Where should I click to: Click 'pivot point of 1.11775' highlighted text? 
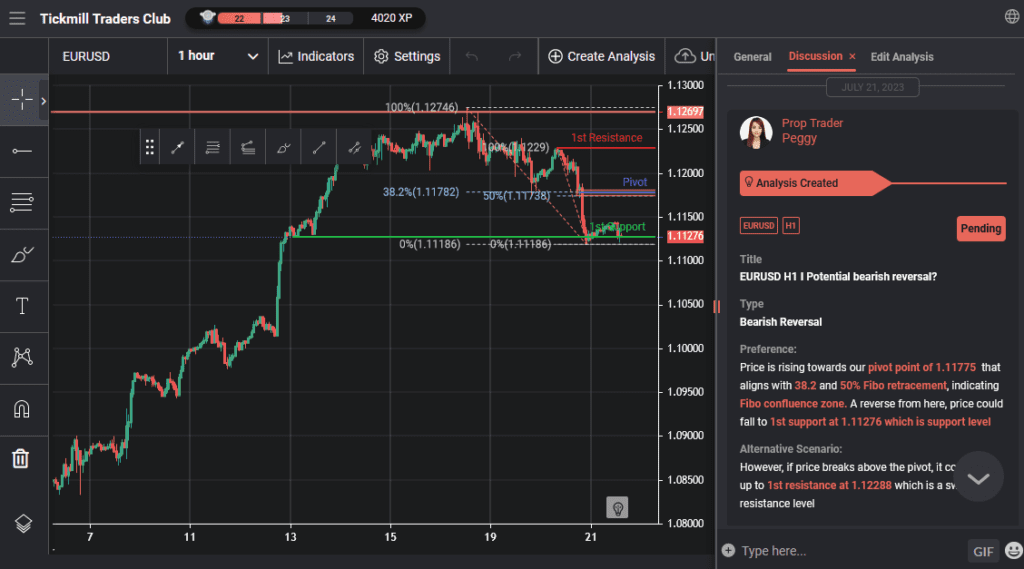coord(921,367)
